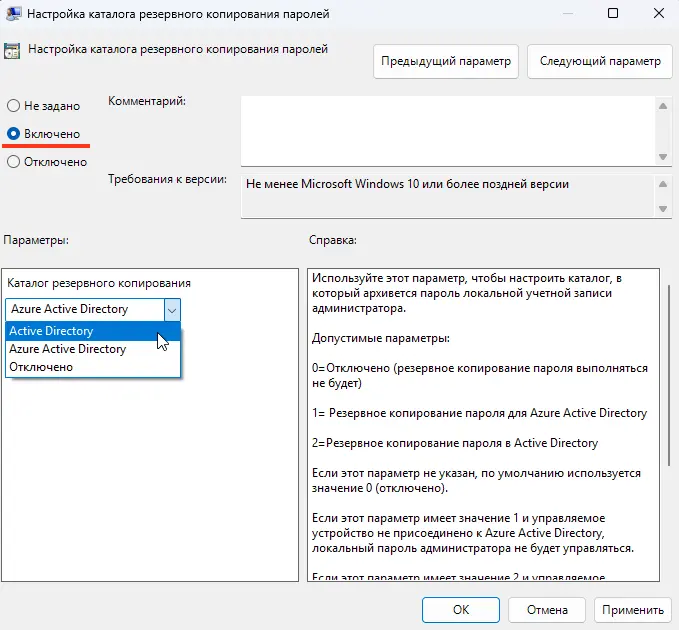
Task: Pick 'Отключено' option in the dropdown list
Action: pyautogui.click(x=41, y=367)
